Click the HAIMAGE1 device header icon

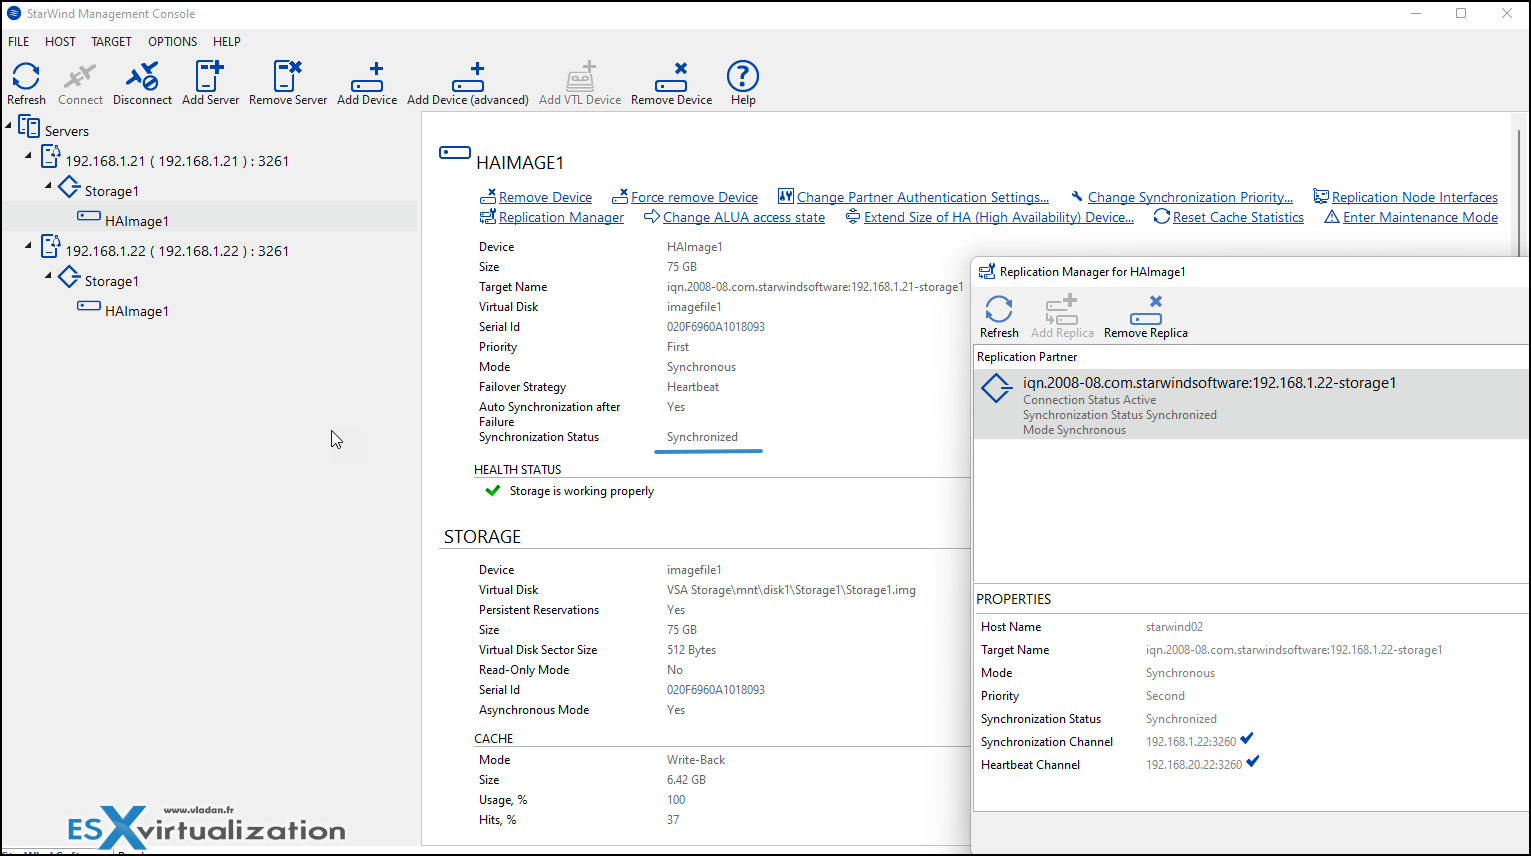pyautogui.click(x=455, y=153)
